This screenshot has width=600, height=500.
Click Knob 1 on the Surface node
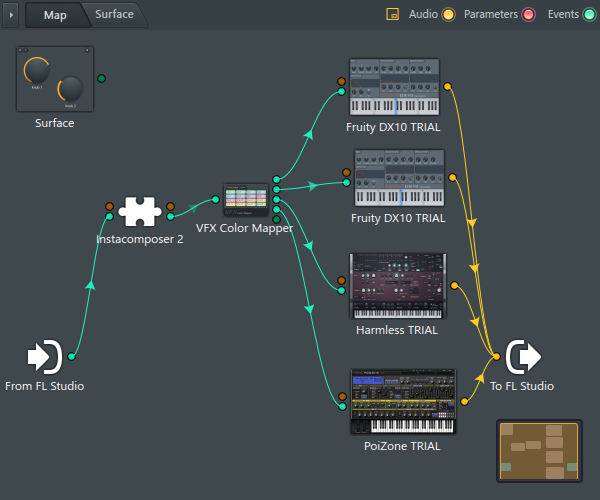point(37,71)
